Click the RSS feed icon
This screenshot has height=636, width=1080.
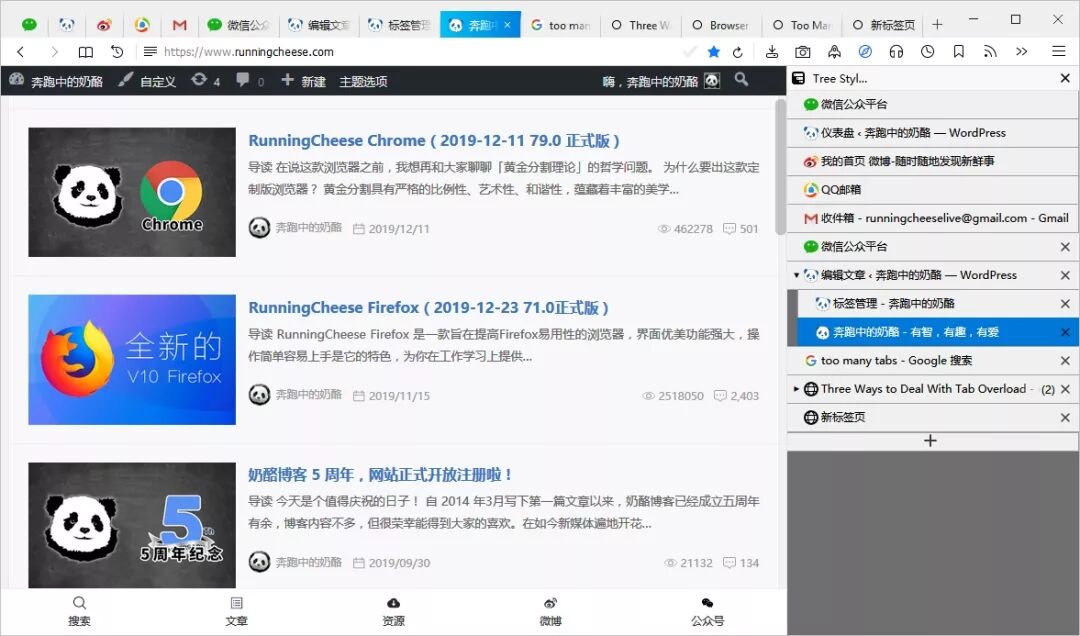(x=990, y=52)
